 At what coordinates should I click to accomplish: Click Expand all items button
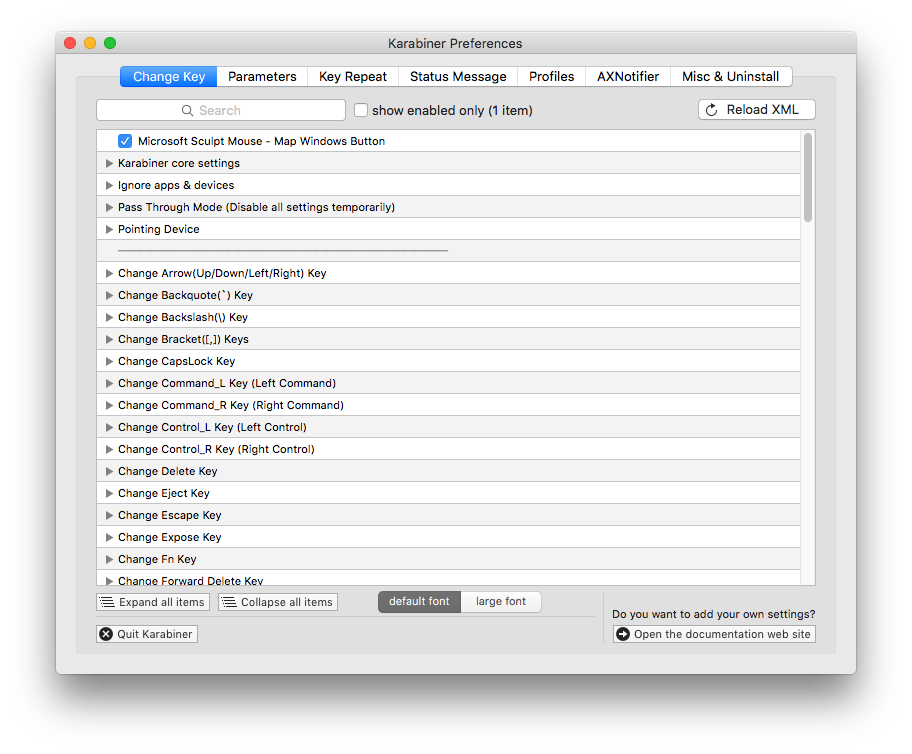pyautogui.click(x=153, y=602)
